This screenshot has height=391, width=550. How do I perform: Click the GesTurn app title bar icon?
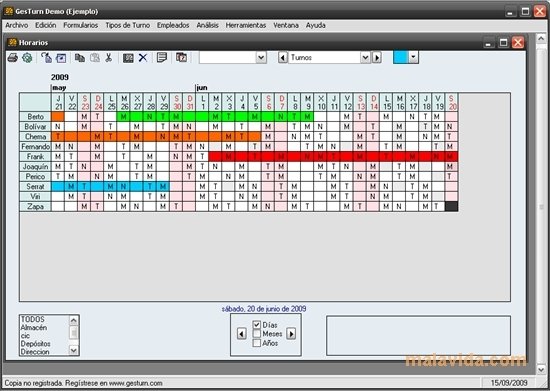[x=8, y=11]
